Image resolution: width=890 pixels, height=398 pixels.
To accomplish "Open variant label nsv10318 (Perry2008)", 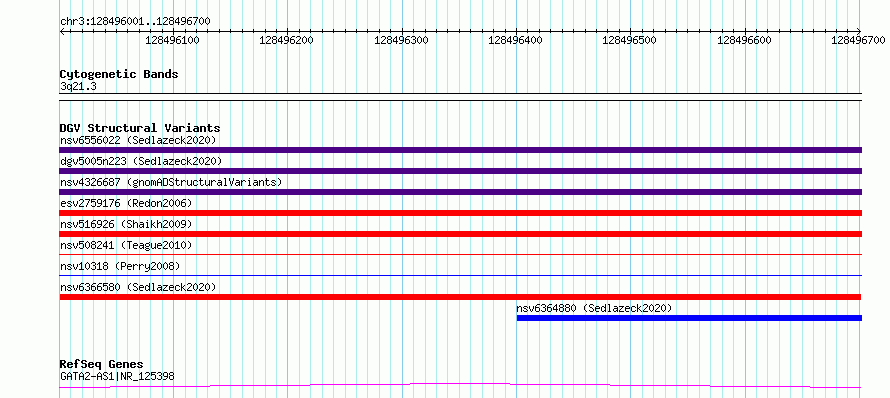I will click(120, 266).
